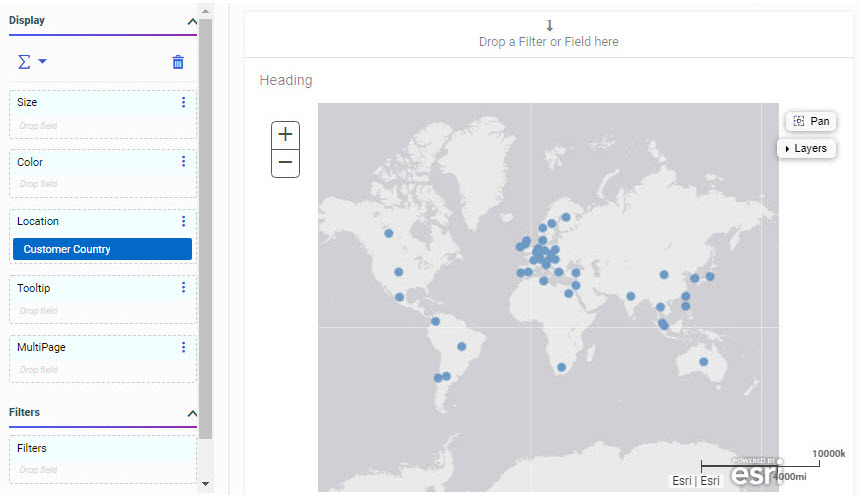
Task: Click the Brazil map point
Action: point(462,346)
